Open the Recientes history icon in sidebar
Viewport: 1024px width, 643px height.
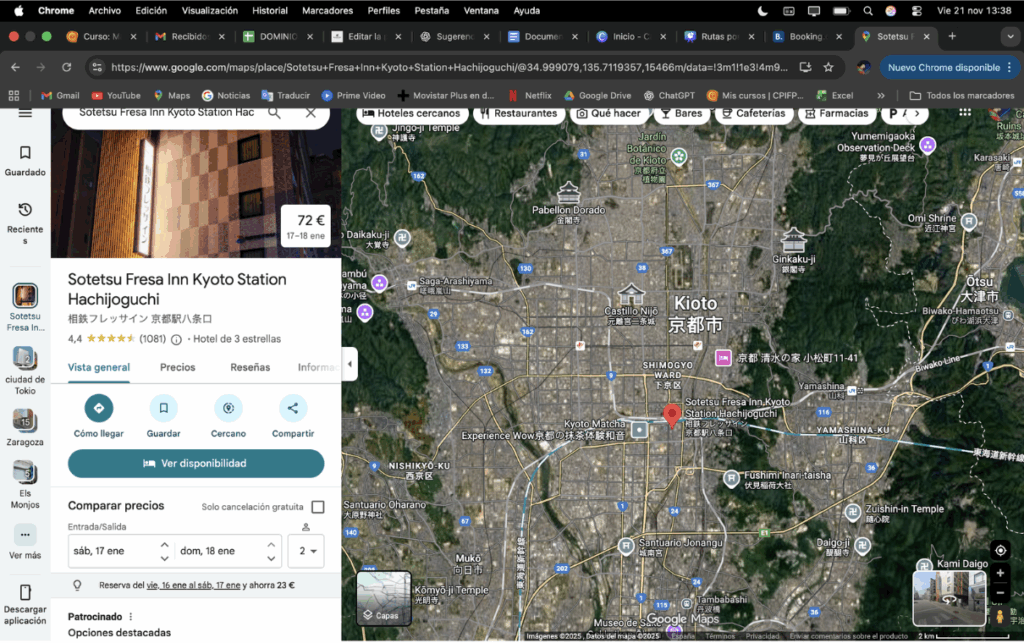25,210
